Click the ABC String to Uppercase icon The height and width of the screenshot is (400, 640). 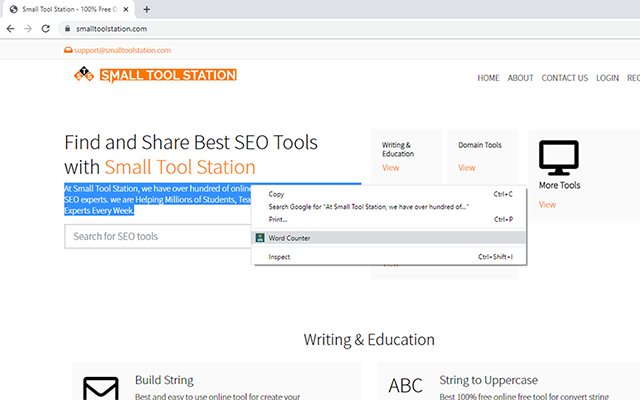point(405,385)
